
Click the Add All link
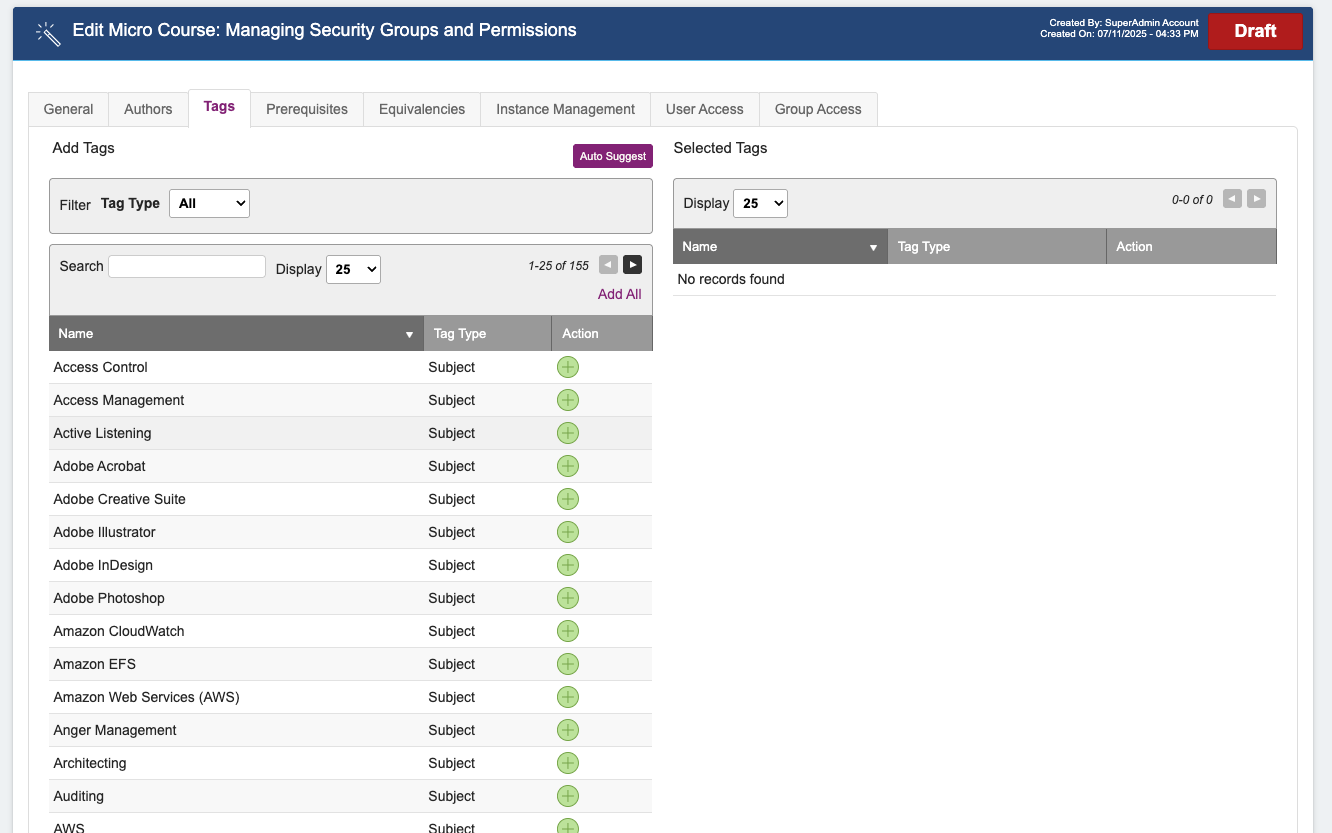(620, 294)
